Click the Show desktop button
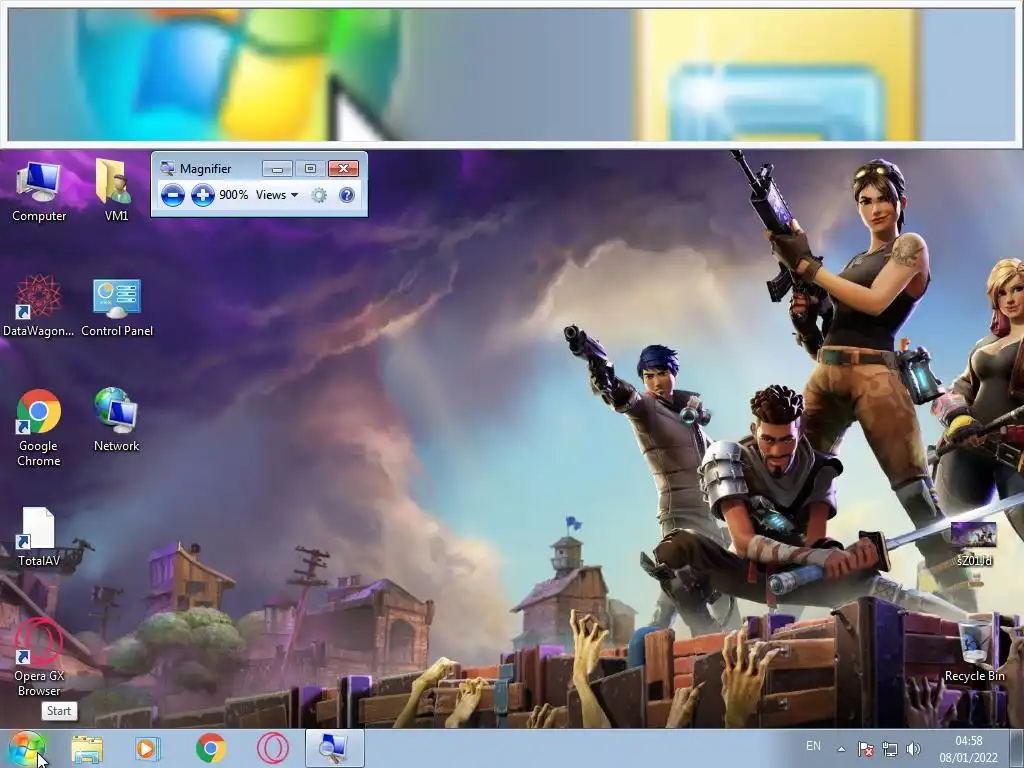 point(1016,748)
